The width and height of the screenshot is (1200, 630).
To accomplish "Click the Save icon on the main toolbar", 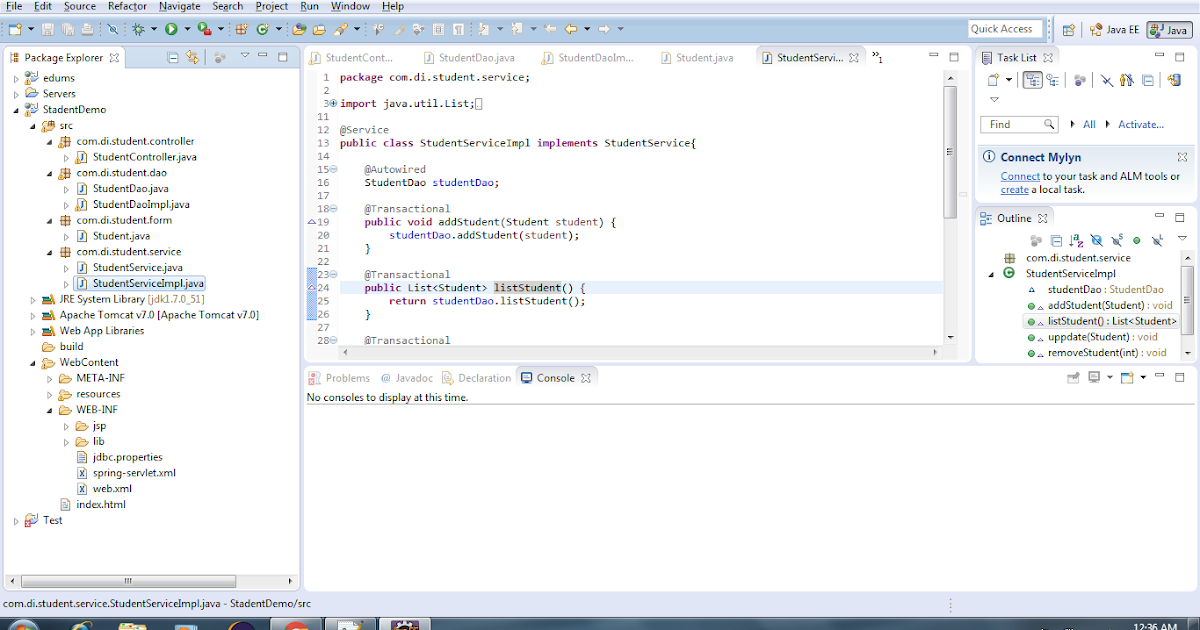I will [47, 29].
